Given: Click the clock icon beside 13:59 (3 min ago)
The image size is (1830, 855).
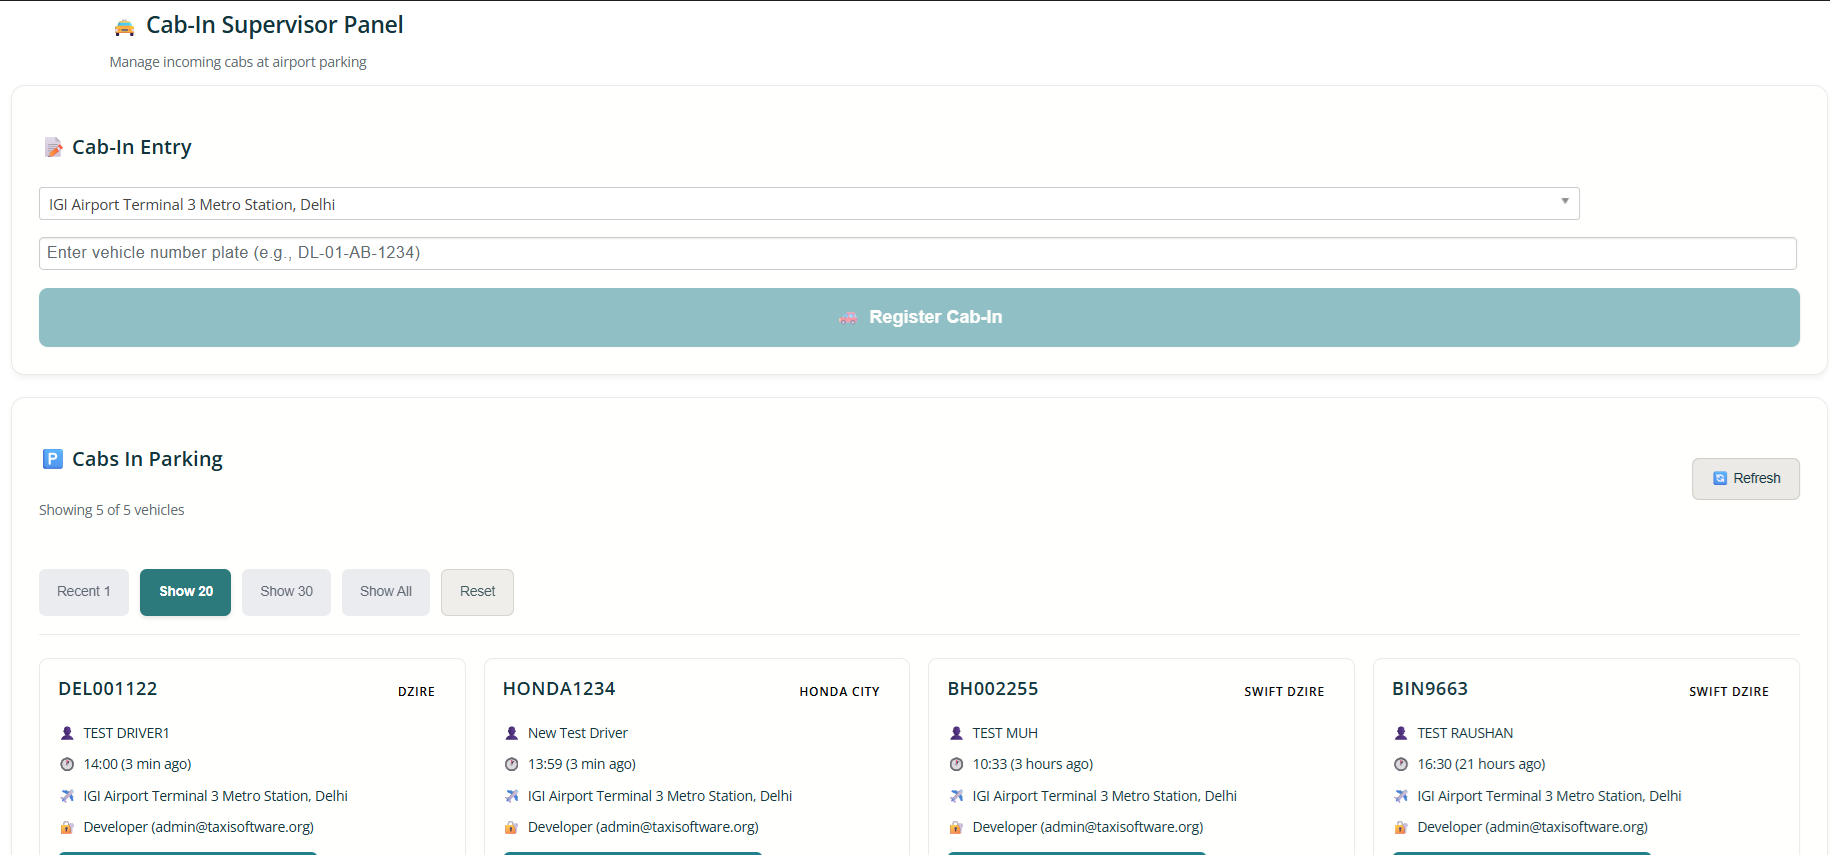Looking at the screenshot, I should (512, 764).
